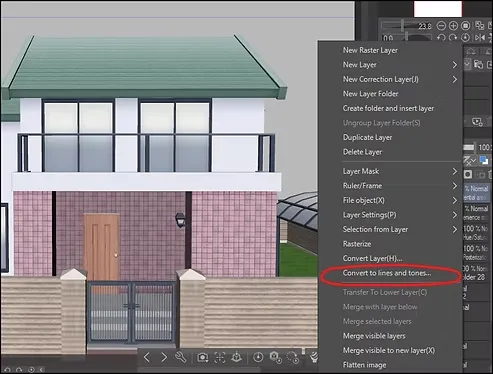Expand New Correction Layer(J) submenu
The width and height of the screenshot is (493, 374).
click(390, 79)
